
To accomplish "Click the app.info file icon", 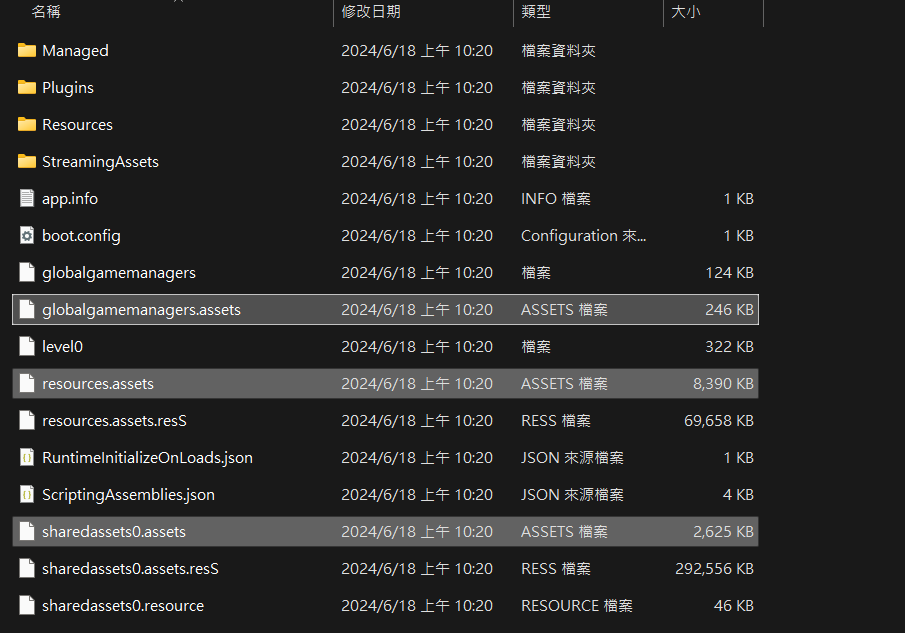I will [x=27, y=198].
